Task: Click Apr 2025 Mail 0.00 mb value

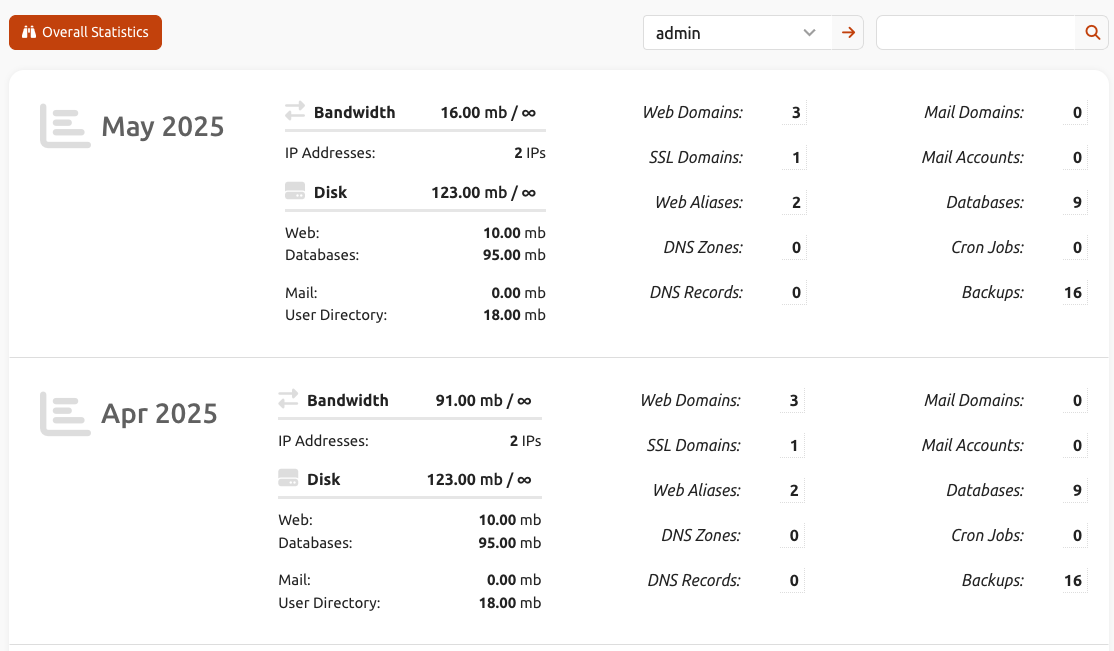Action: [x=514, y=580]
